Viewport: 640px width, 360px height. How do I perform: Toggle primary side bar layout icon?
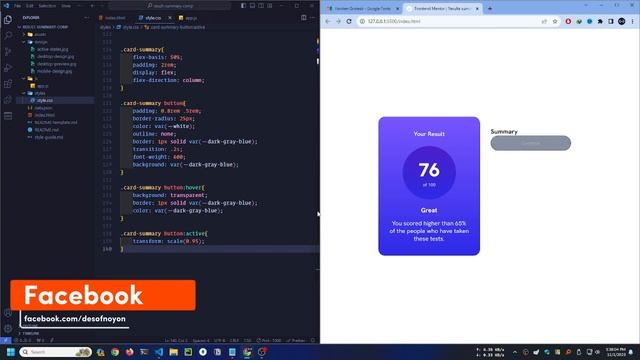[243, 6]
